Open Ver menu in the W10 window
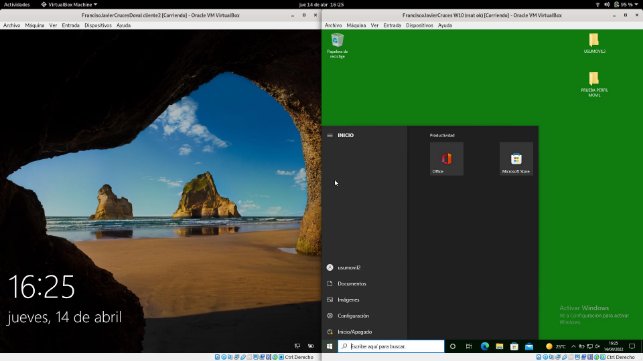 point(374,25)
